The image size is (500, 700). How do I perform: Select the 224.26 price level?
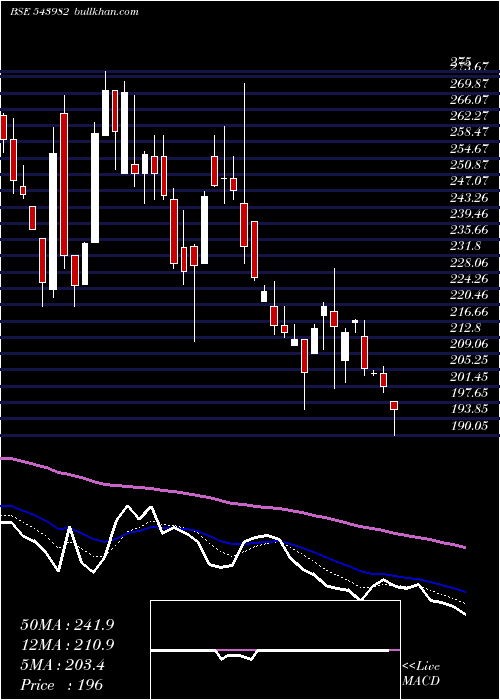tap(470, 279)
